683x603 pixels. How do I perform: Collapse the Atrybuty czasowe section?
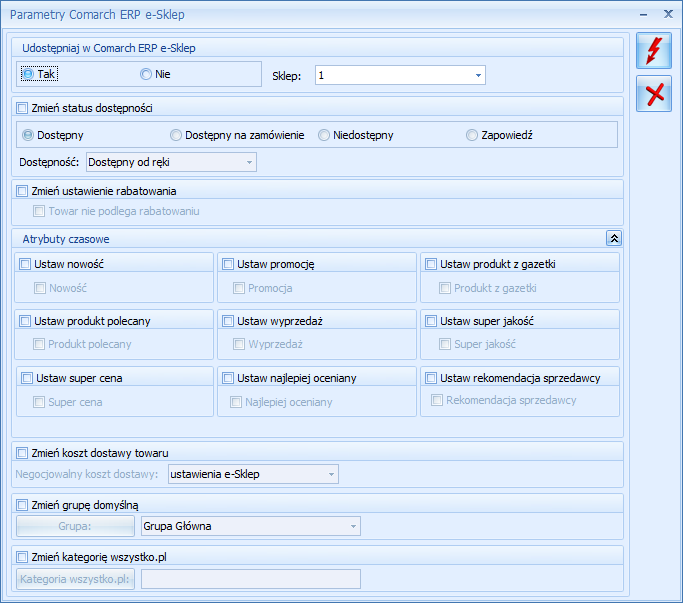[x=614, y=238]
